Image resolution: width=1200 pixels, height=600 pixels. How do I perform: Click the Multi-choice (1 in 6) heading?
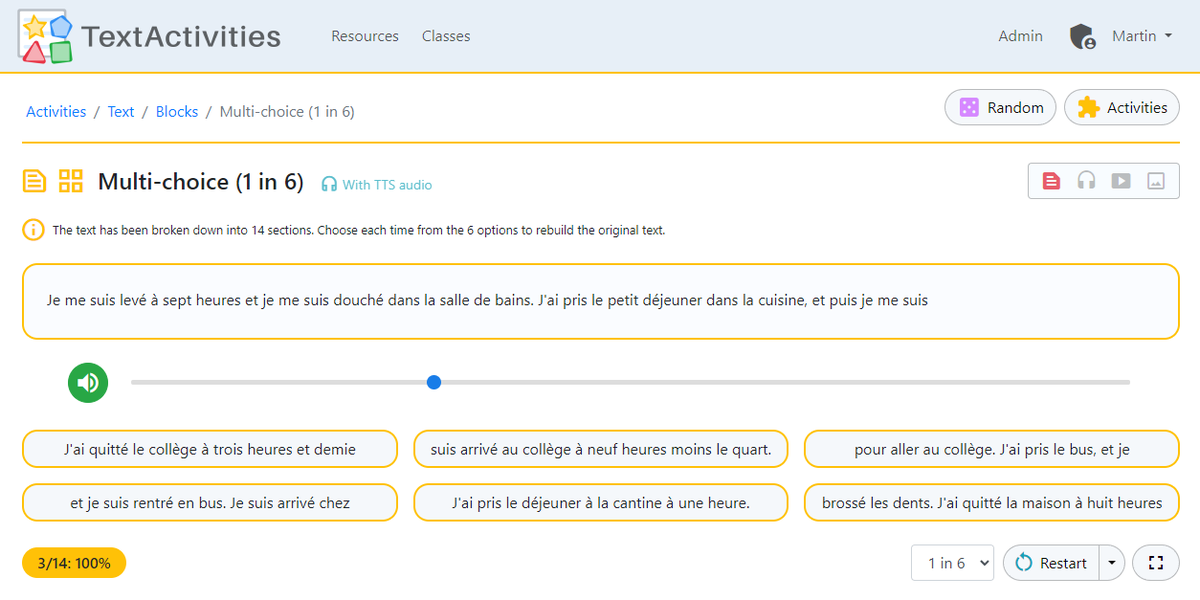[x=200, y=182]
